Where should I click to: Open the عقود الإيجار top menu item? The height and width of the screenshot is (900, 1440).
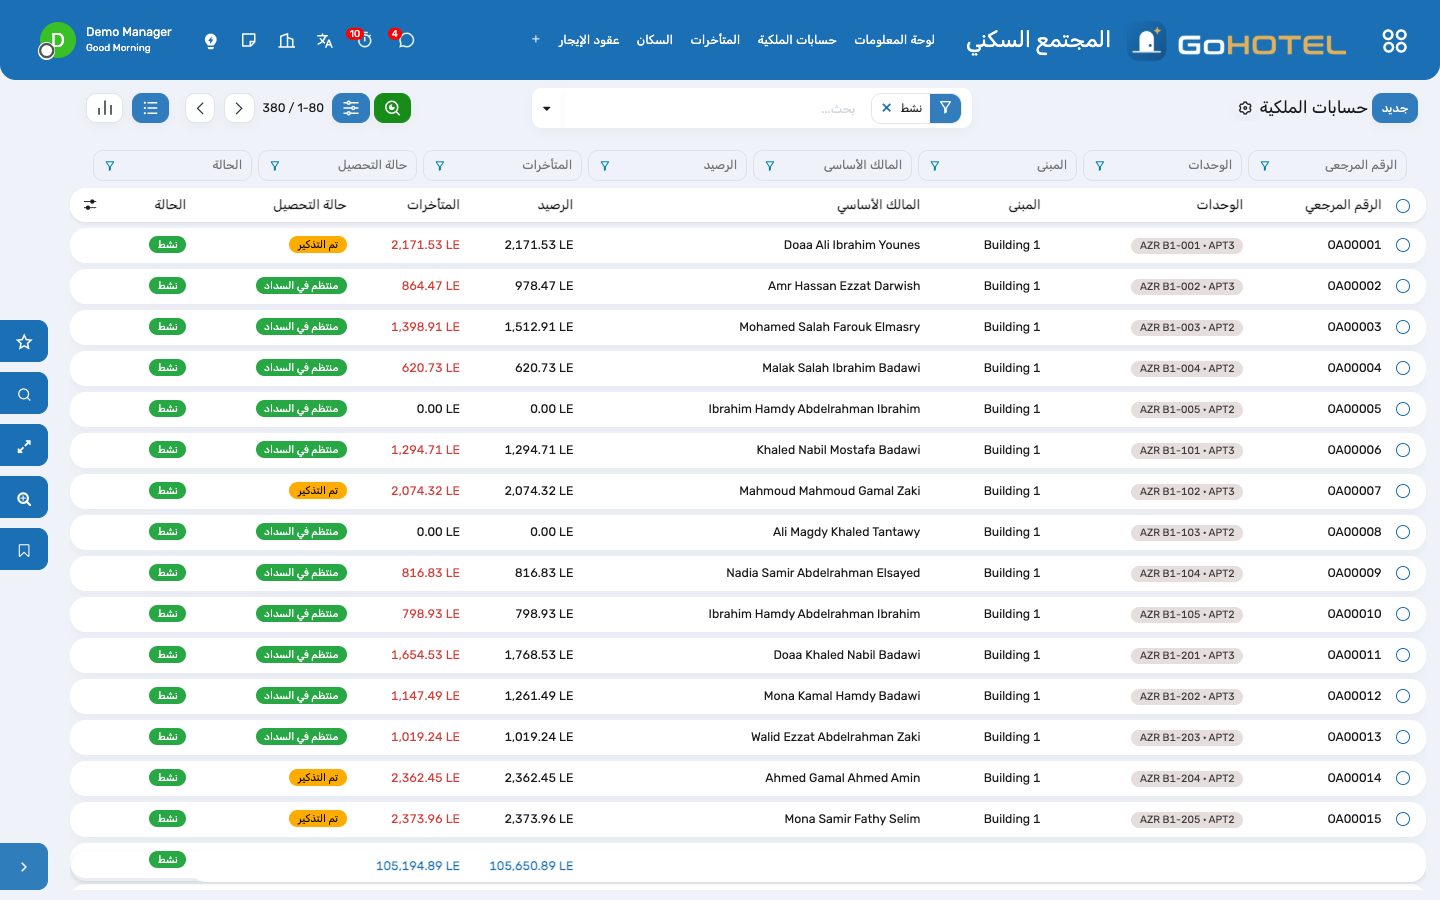pos(589,40)
